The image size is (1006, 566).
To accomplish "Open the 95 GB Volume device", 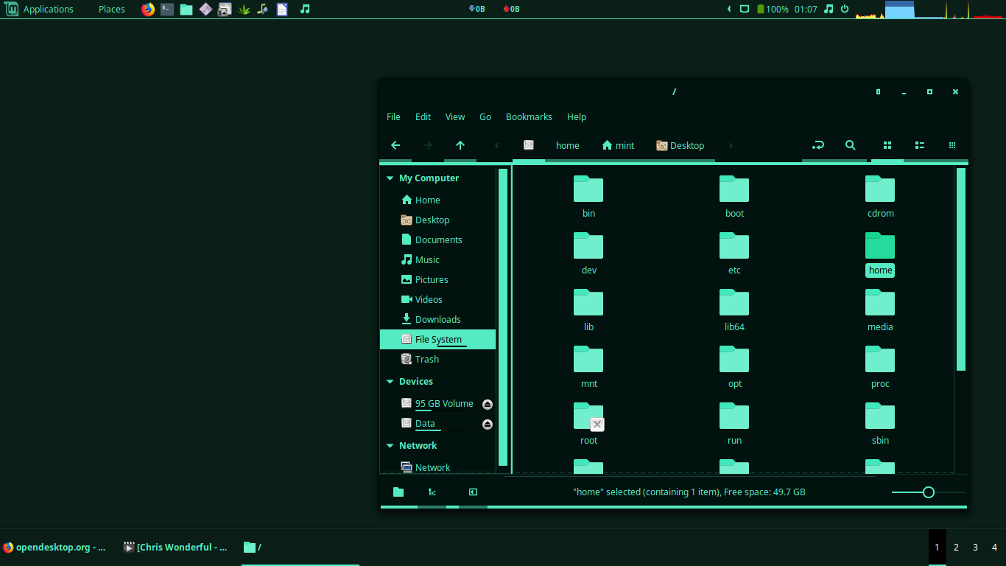I will (444, 404).
